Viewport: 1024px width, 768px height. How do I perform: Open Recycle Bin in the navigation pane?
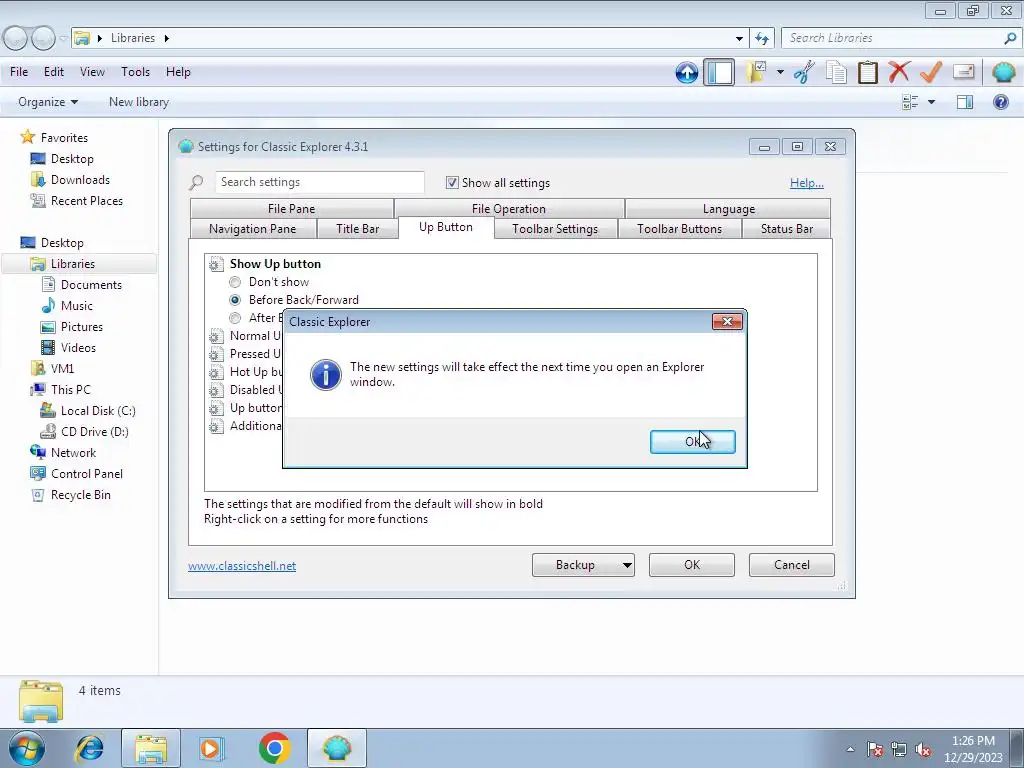tap(80, 494)
